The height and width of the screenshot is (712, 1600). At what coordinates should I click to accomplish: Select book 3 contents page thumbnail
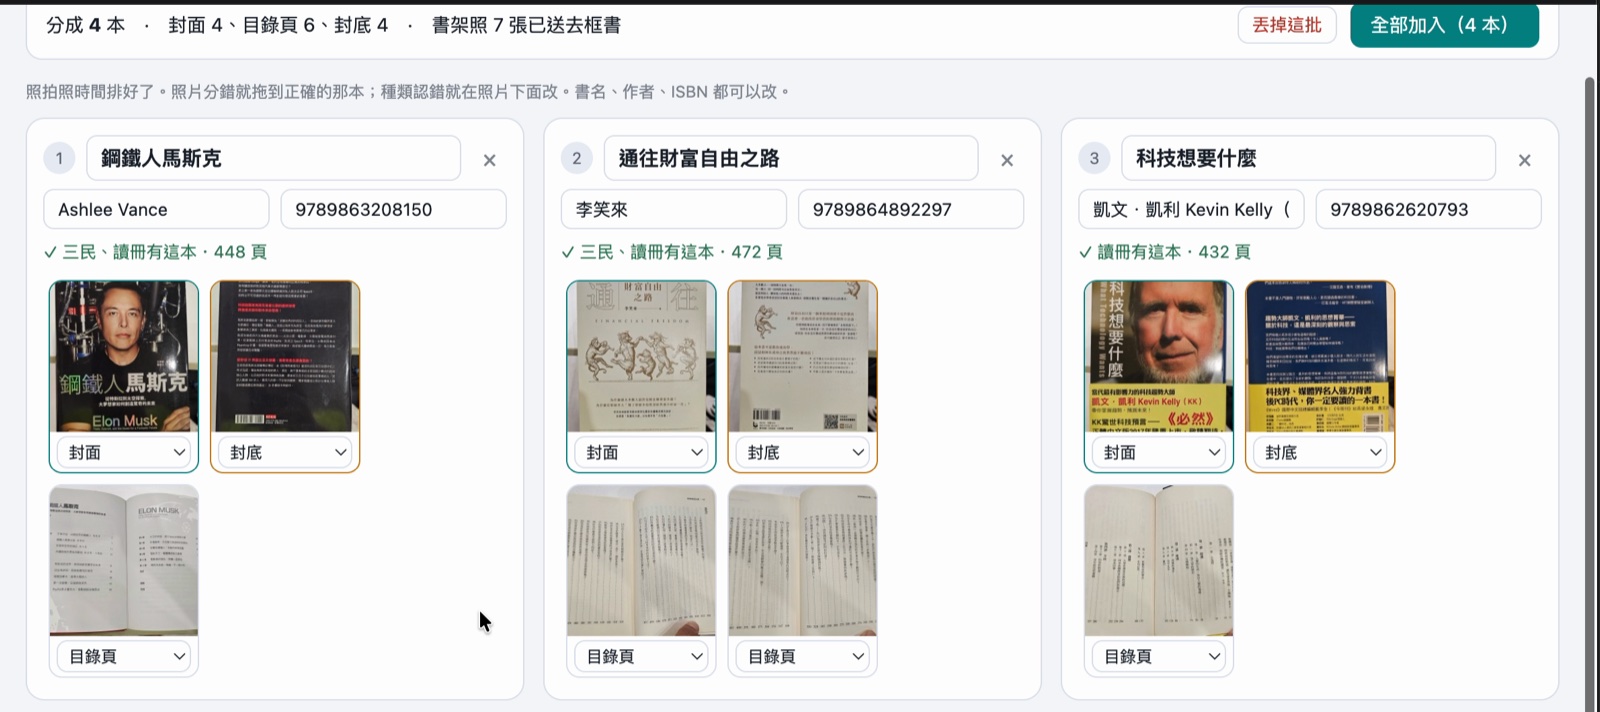click(1158, 561)
